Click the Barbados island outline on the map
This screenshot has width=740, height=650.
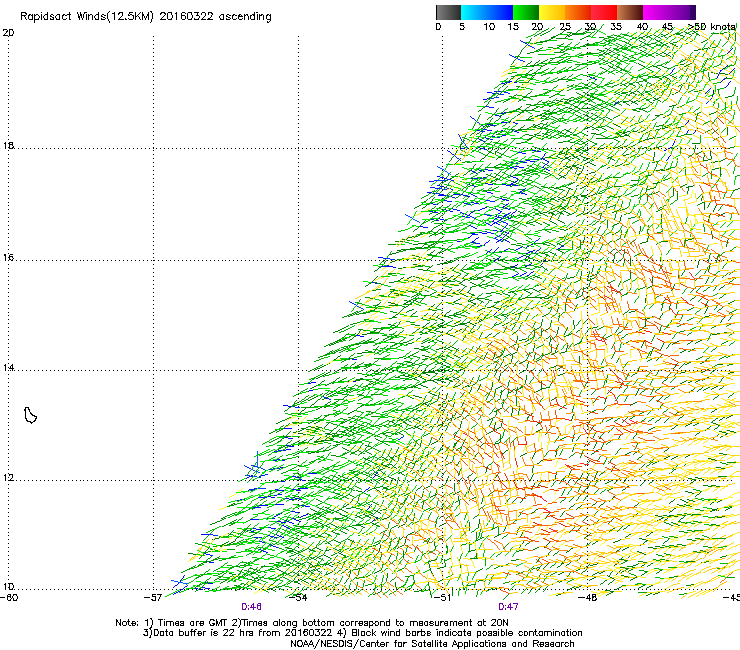point(30,415)
